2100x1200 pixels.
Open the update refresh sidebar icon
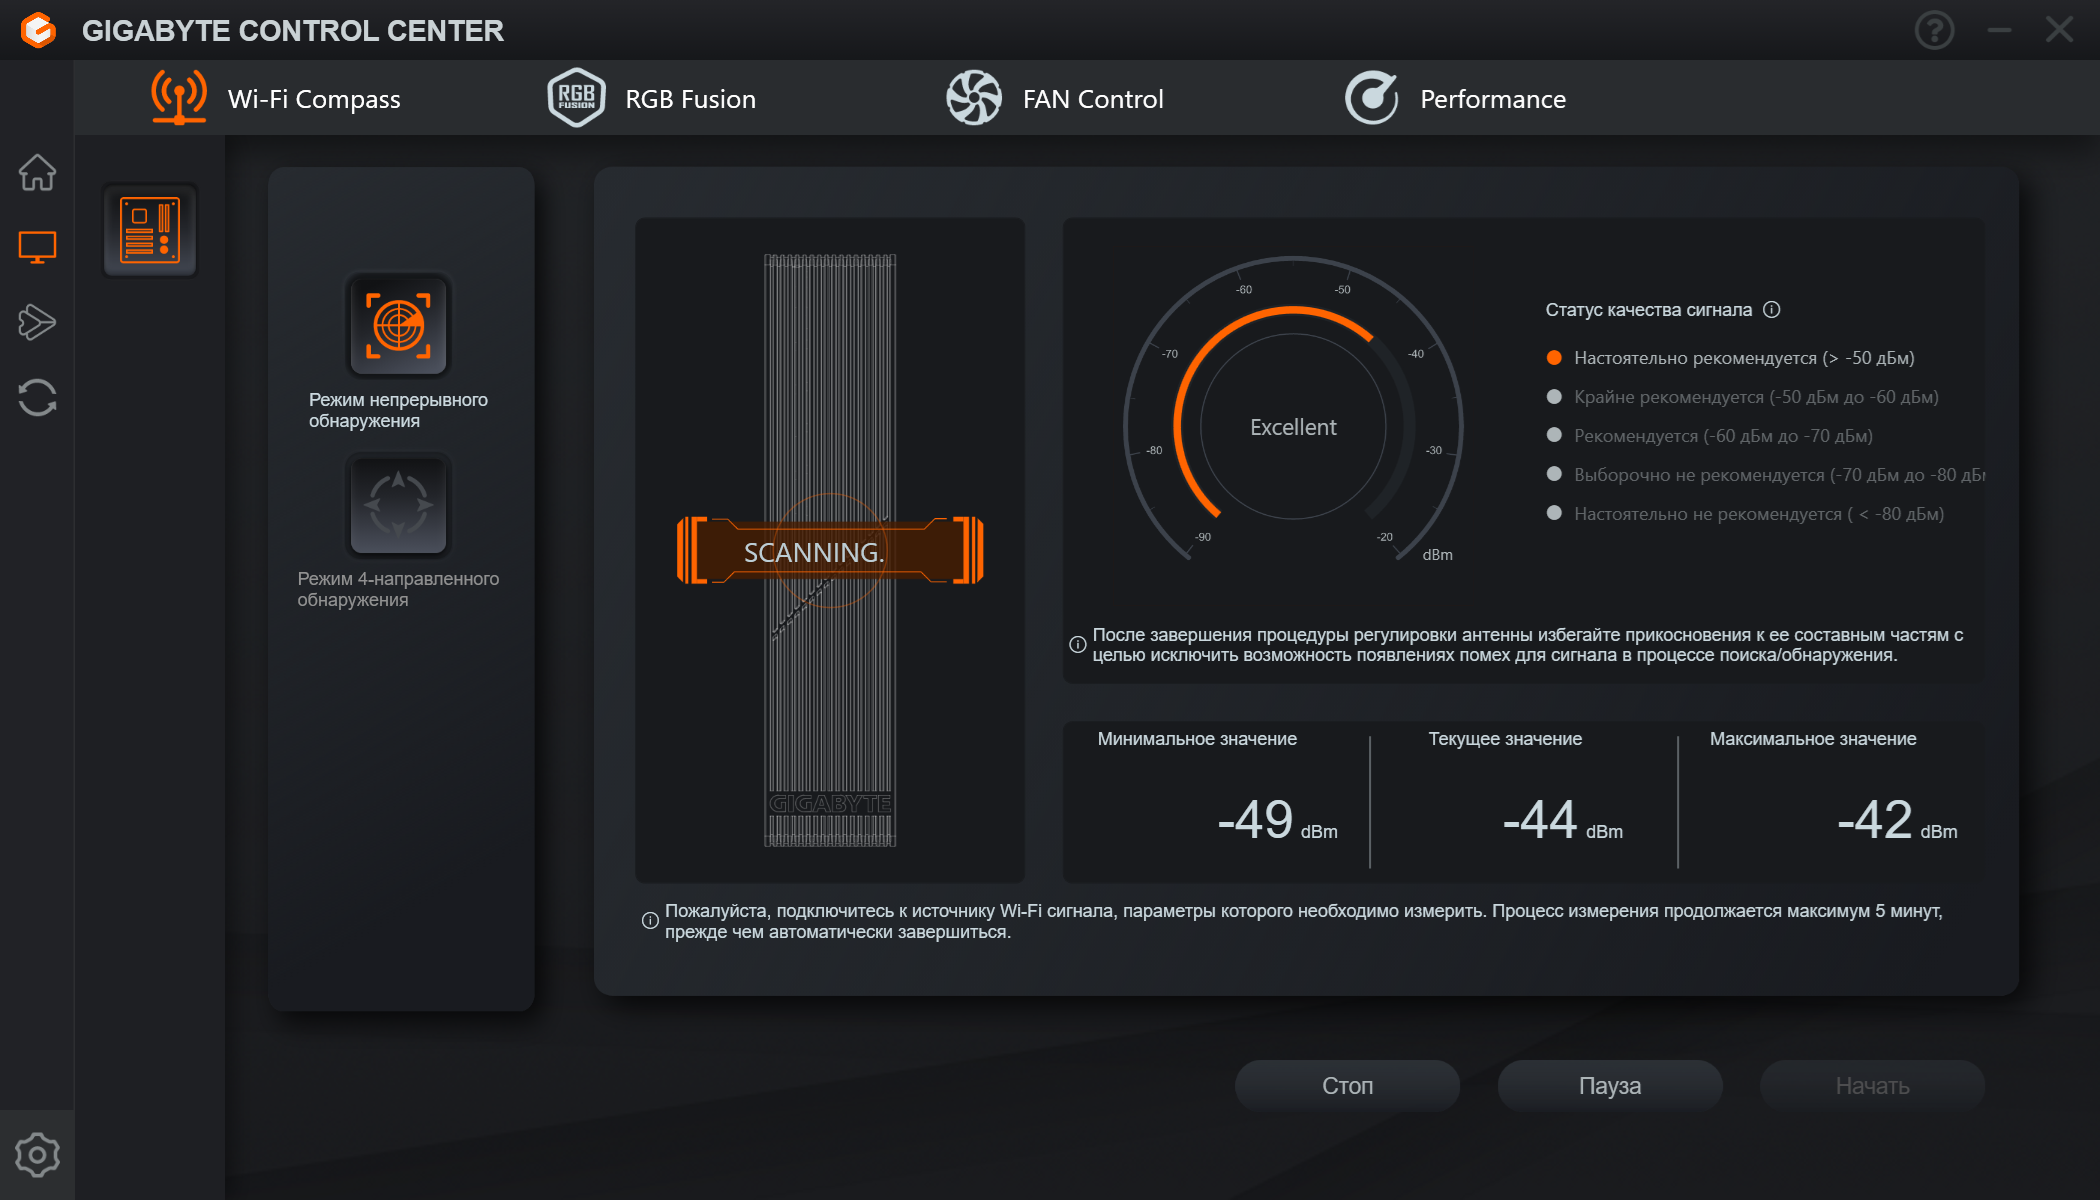[37, 397]
